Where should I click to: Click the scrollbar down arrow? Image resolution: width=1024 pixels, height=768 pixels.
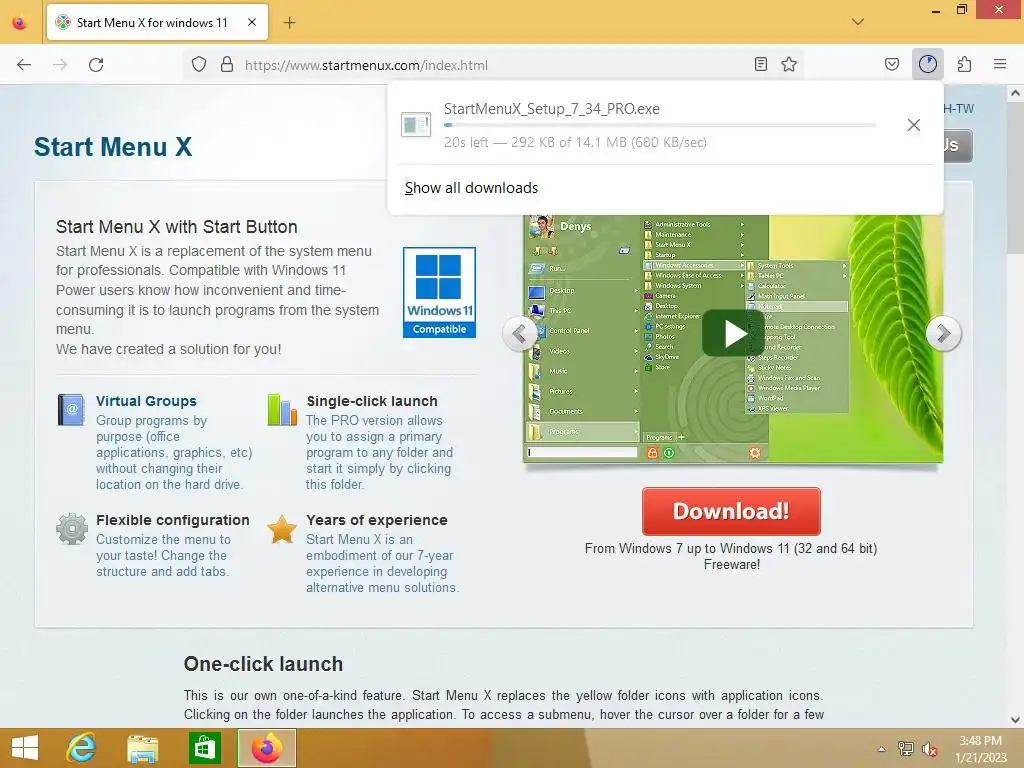click(x=1015, y=720)
